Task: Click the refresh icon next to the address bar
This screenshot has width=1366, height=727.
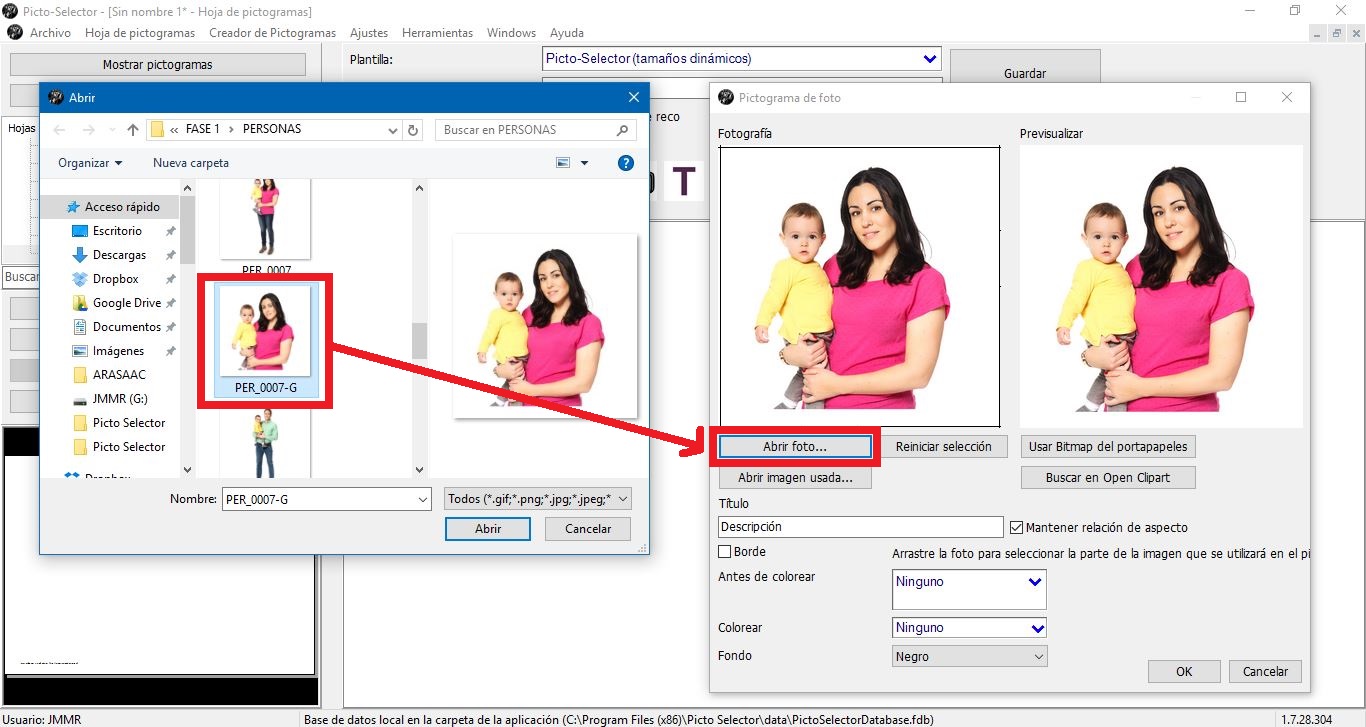Action: [x=413, y=129]
